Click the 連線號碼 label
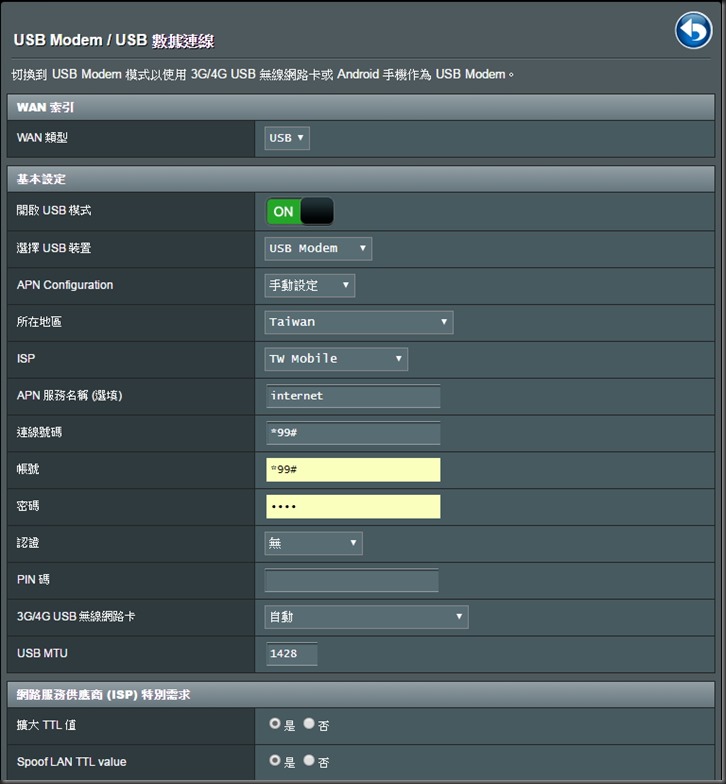Image resolution: width=726 pixels, height=784 pixels. tap(39, 432)
